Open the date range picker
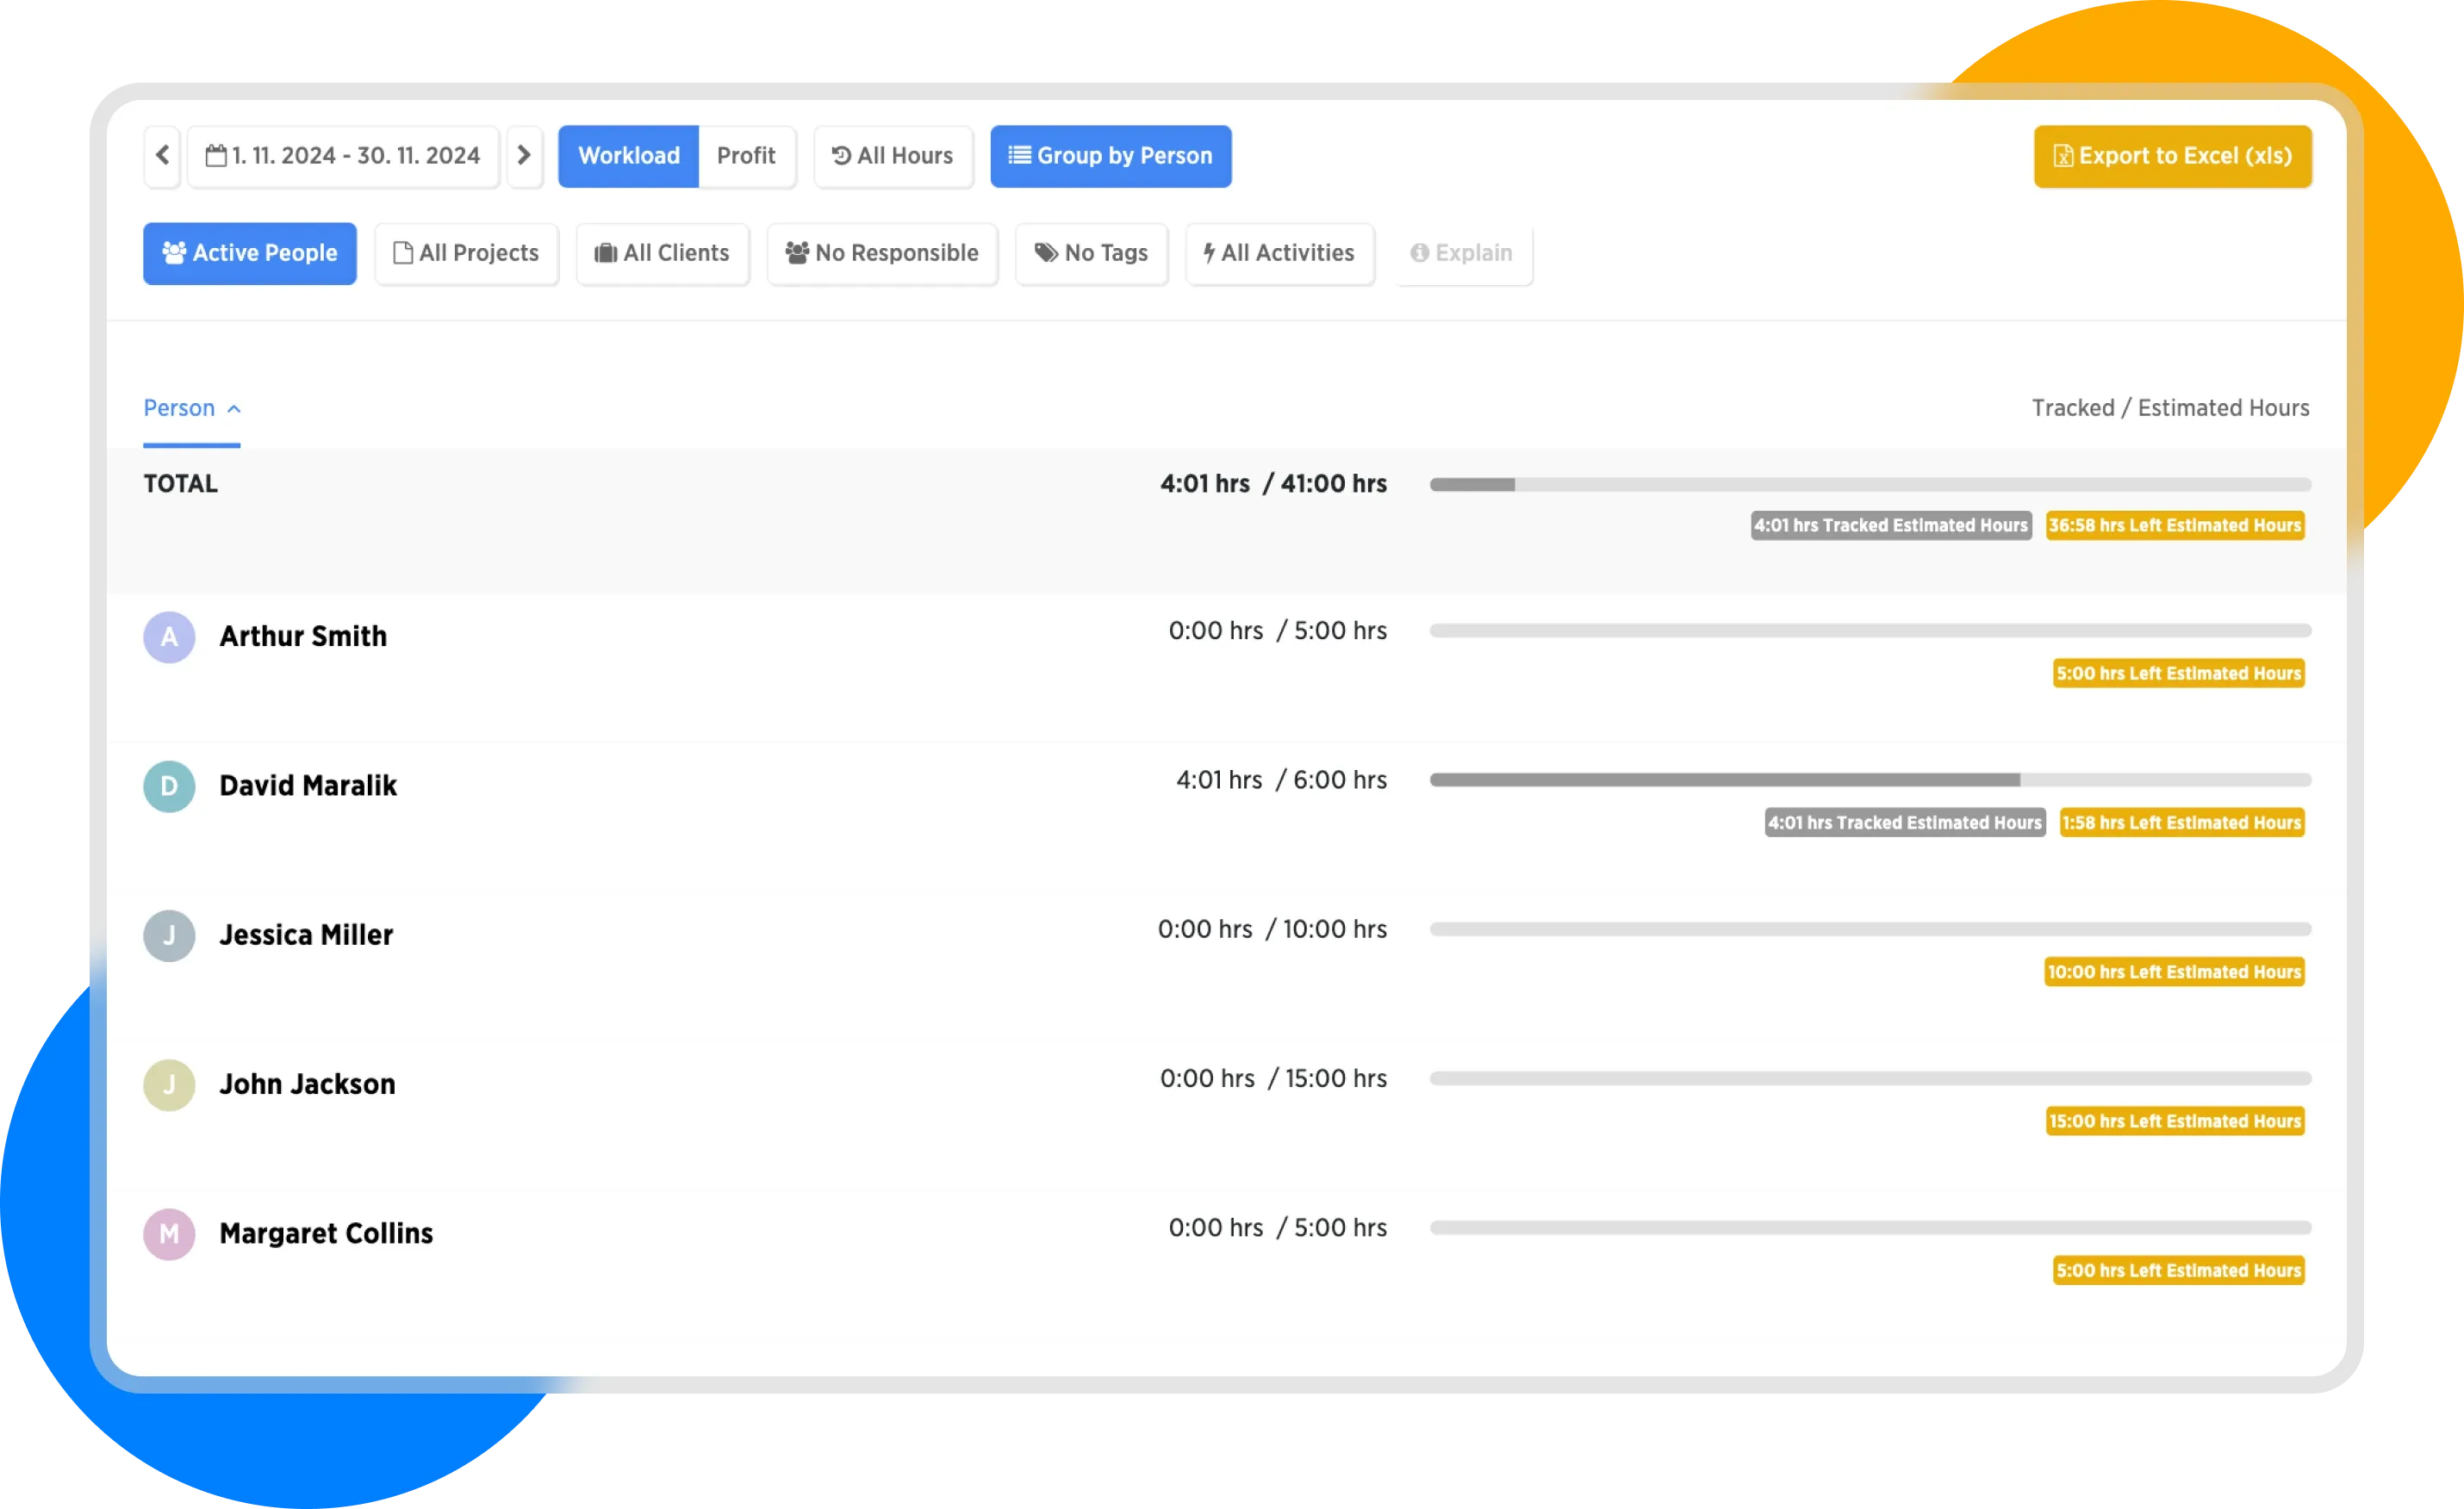The height and width of the screenshot is (1509, 2464). click(x=343, y=155)
